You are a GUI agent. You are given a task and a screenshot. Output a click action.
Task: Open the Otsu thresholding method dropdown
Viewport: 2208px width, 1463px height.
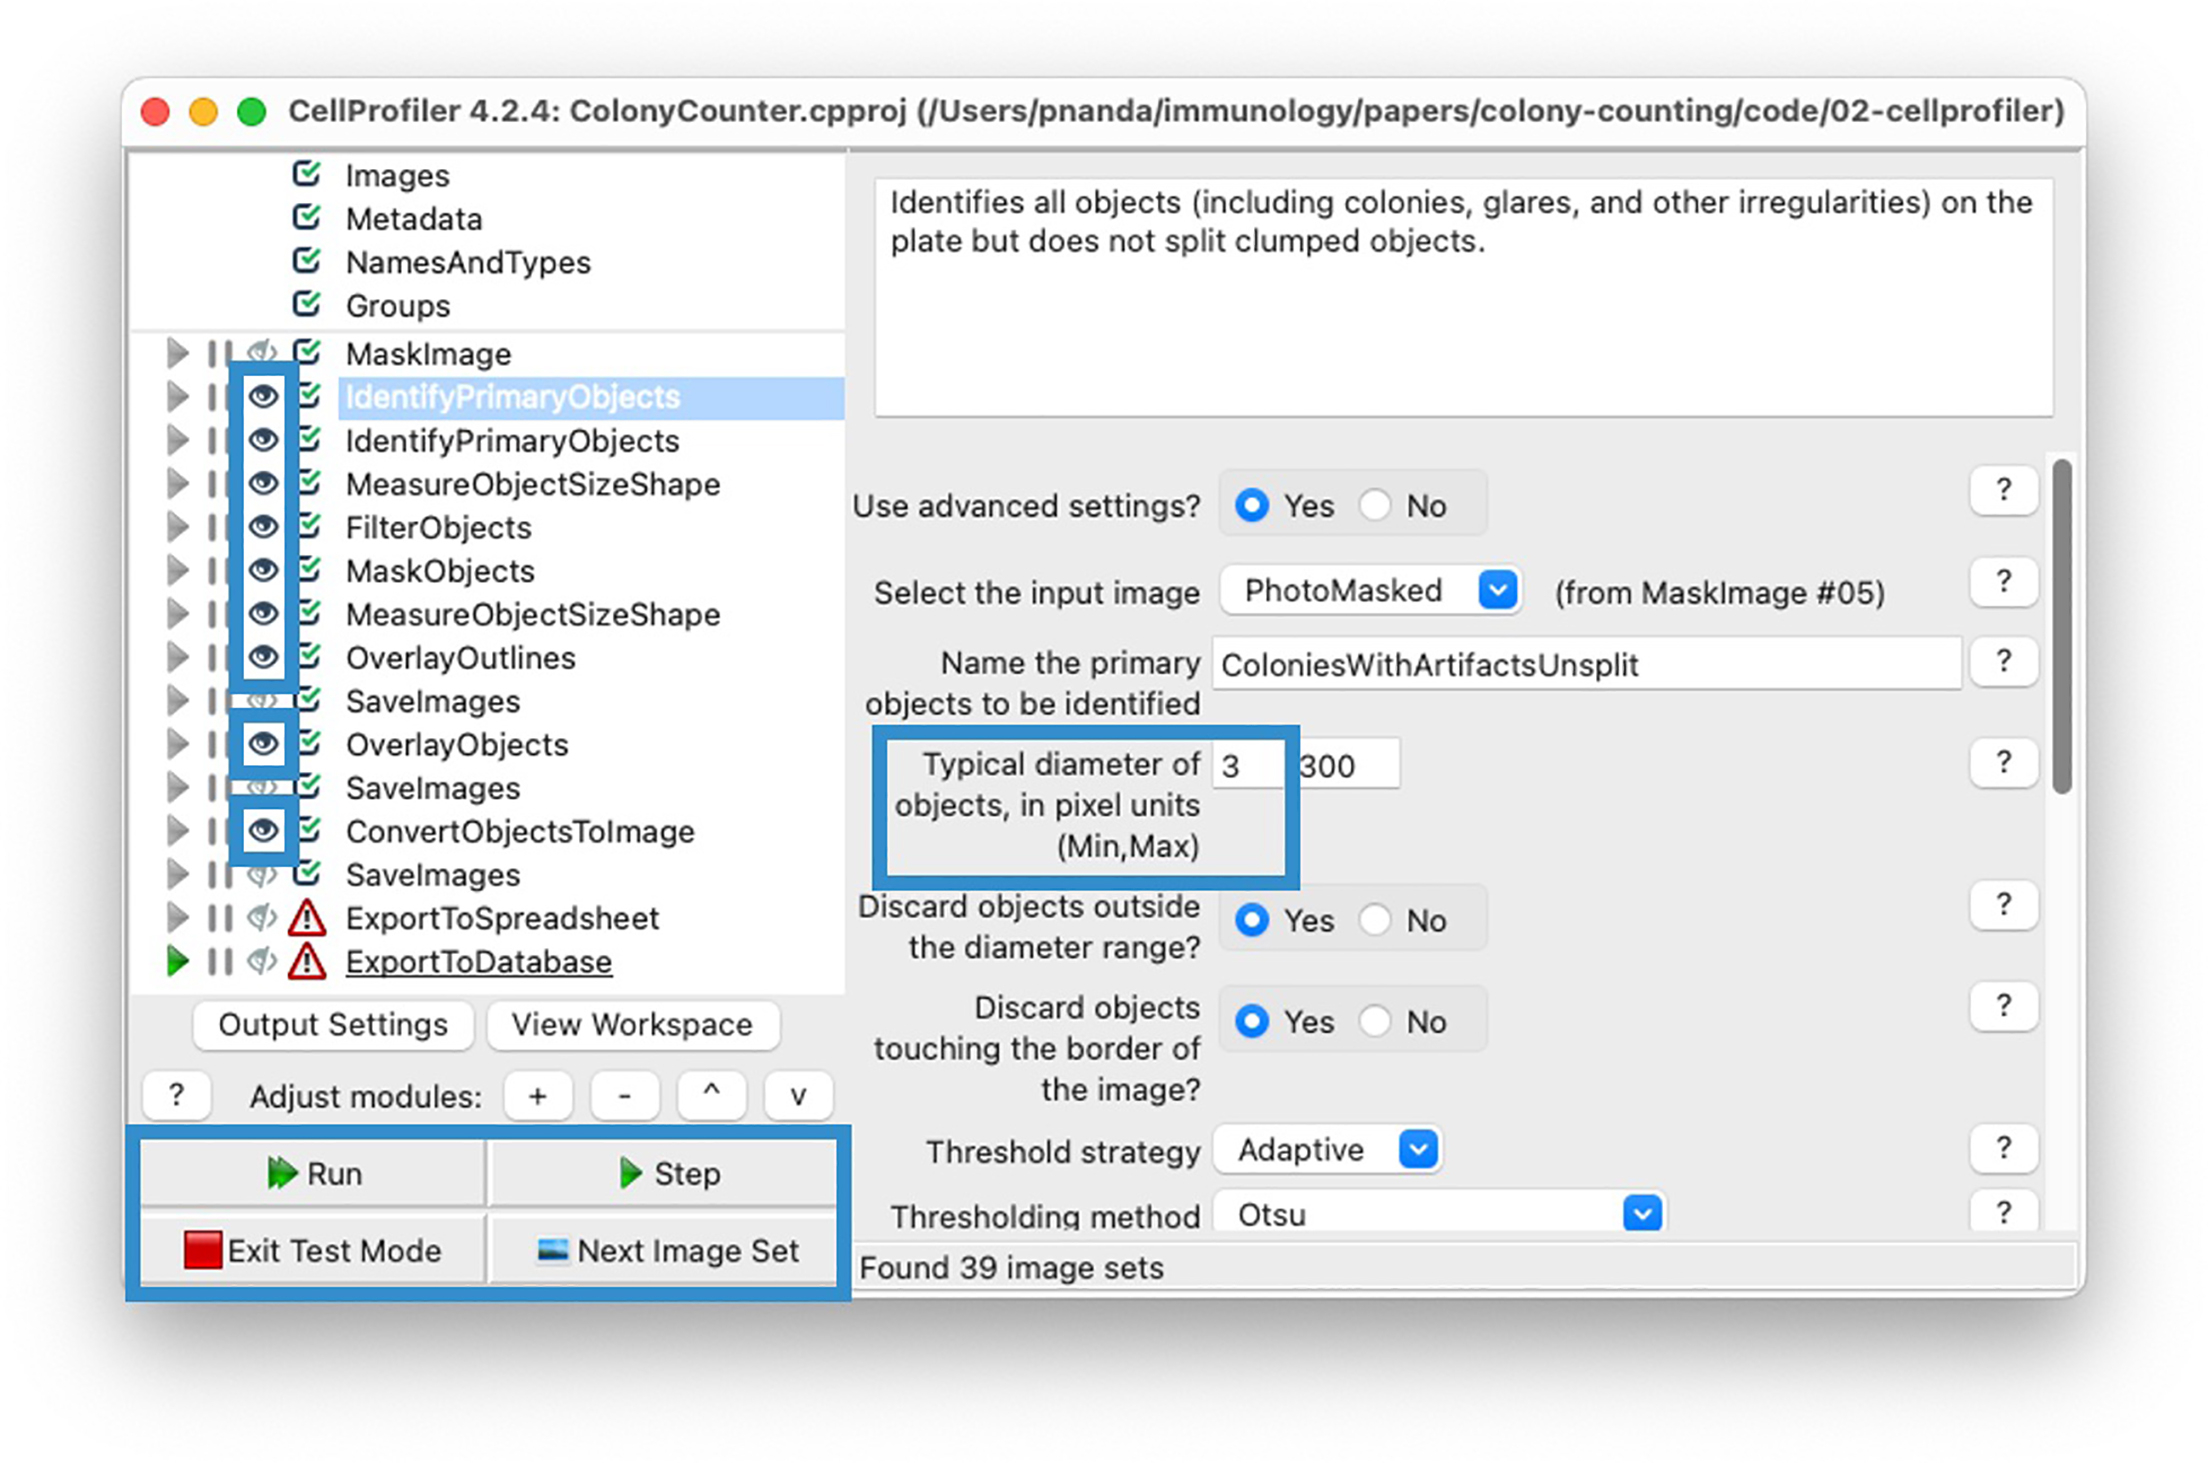point(1642,1214)
